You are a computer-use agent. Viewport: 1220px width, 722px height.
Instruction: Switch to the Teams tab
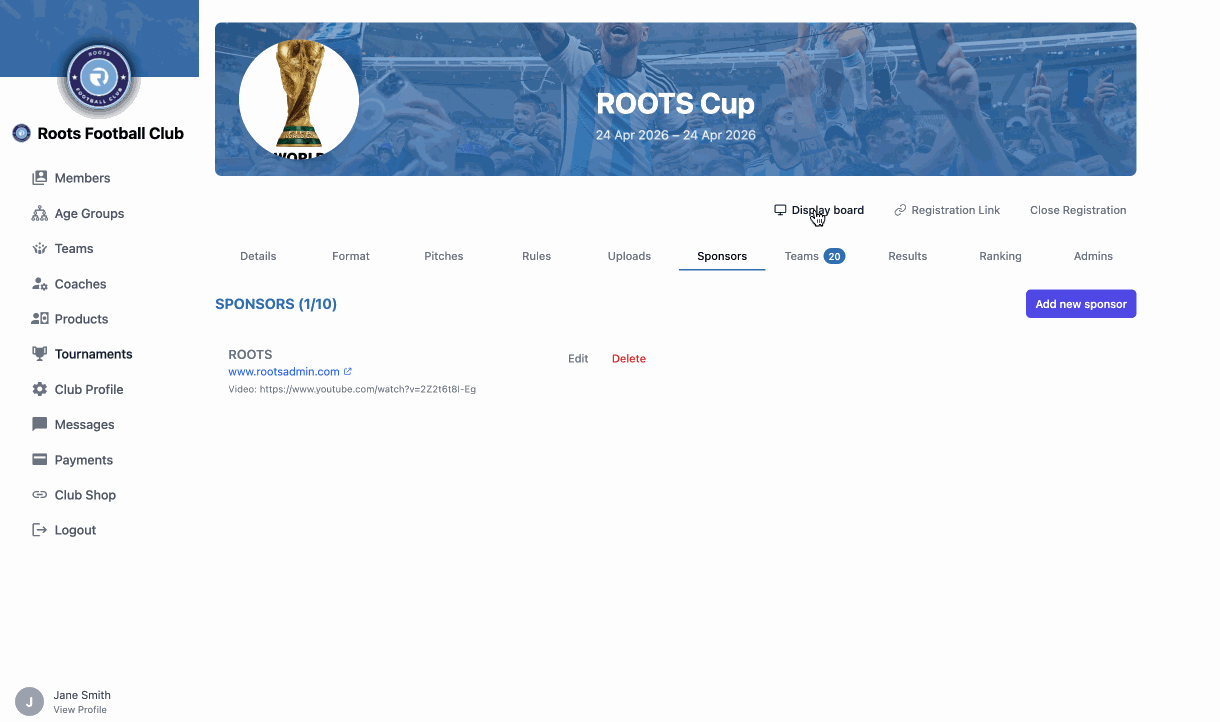click(814, 256)
